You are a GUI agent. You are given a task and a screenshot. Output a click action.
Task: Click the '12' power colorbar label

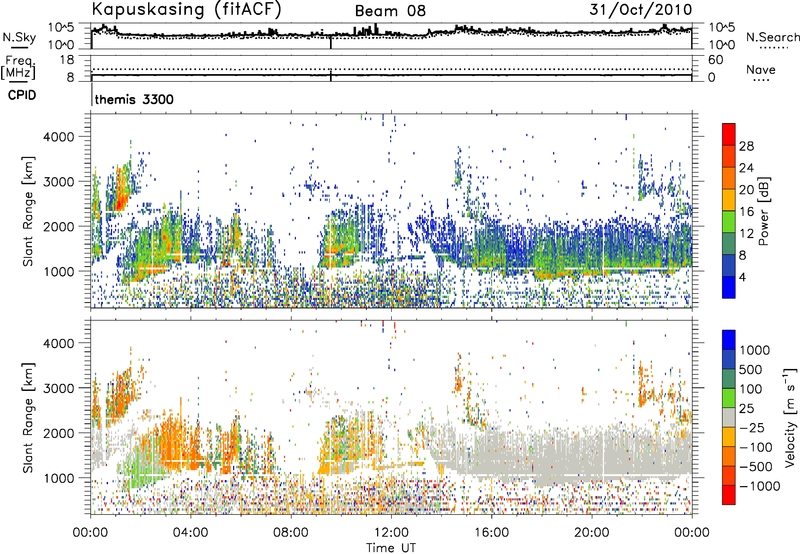pos(746,234)
